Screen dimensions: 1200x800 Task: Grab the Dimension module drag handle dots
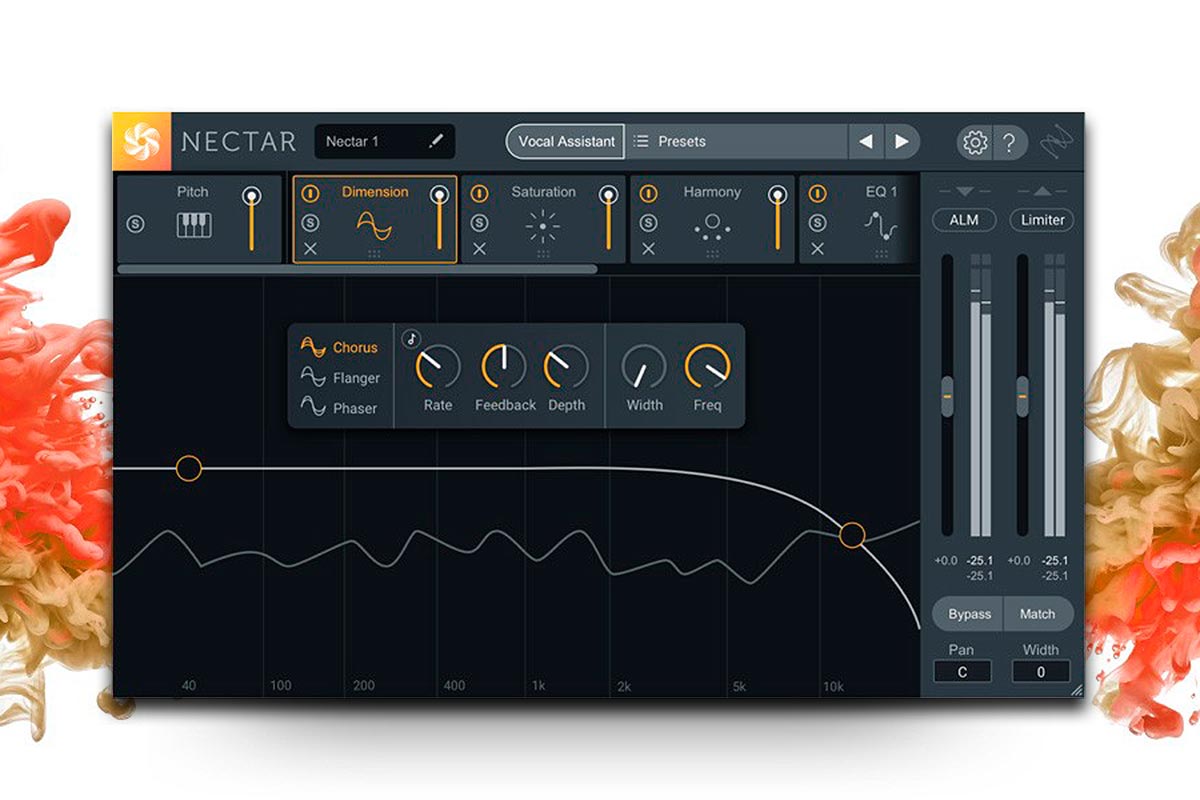click(x=375, y=254)
